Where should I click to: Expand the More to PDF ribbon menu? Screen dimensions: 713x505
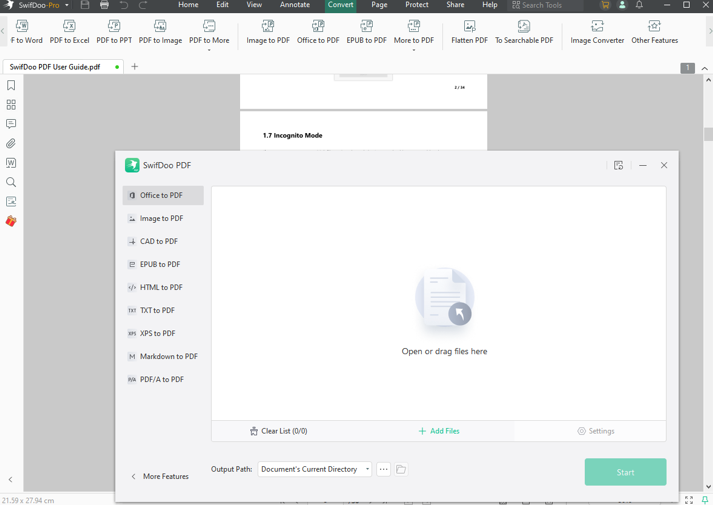click(414, 34)
